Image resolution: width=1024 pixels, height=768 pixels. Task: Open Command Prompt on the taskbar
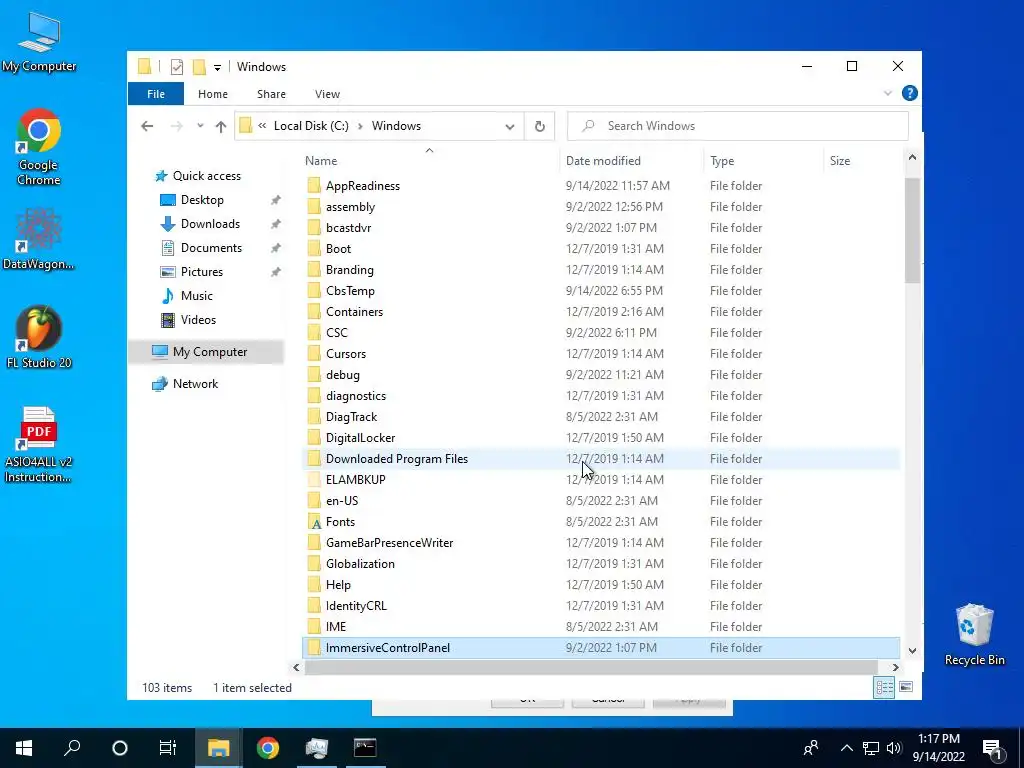tap(365, 748)
